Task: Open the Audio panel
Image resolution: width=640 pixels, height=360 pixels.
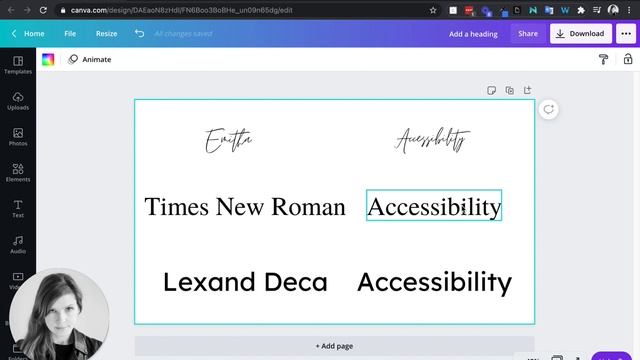Action: (x=18, y=244)
